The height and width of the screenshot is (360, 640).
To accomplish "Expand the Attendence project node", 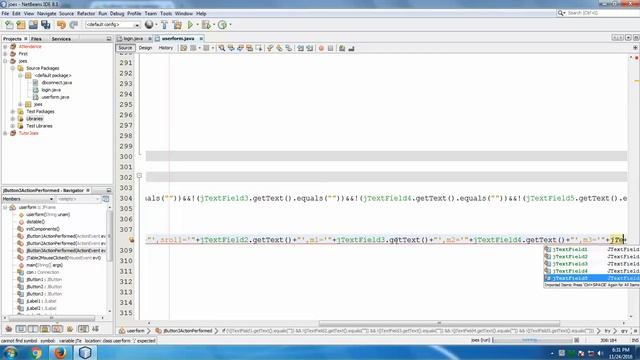I will coord(5,47).
